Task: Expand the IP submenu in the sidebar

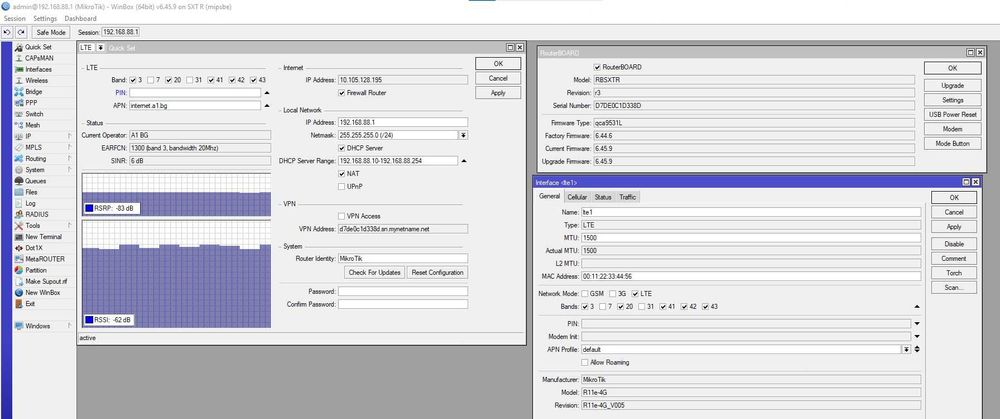Action: (x=70, y=136)
